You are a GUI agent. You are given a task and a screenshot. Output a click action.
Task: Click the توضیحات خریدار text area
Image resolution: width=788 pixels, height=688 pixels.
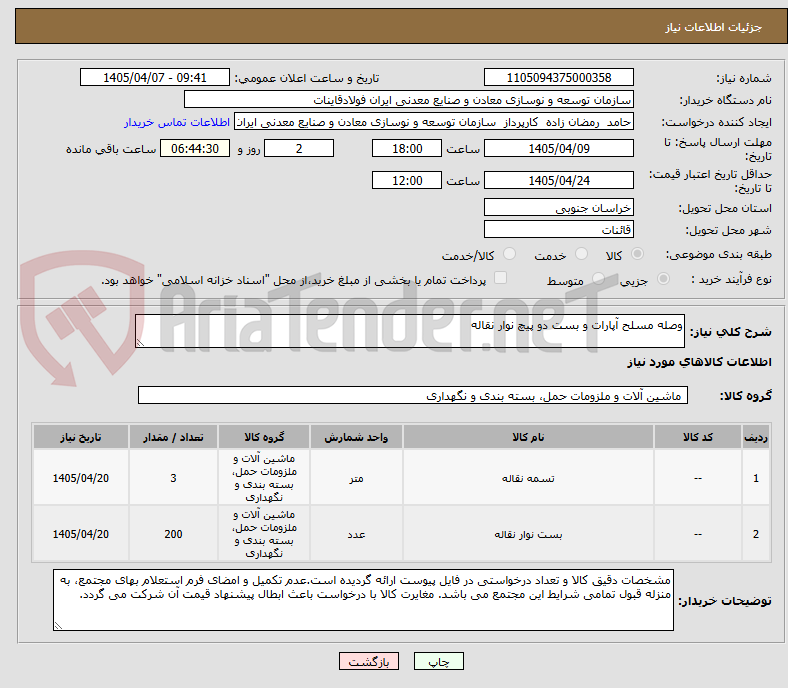pos(363,600)
